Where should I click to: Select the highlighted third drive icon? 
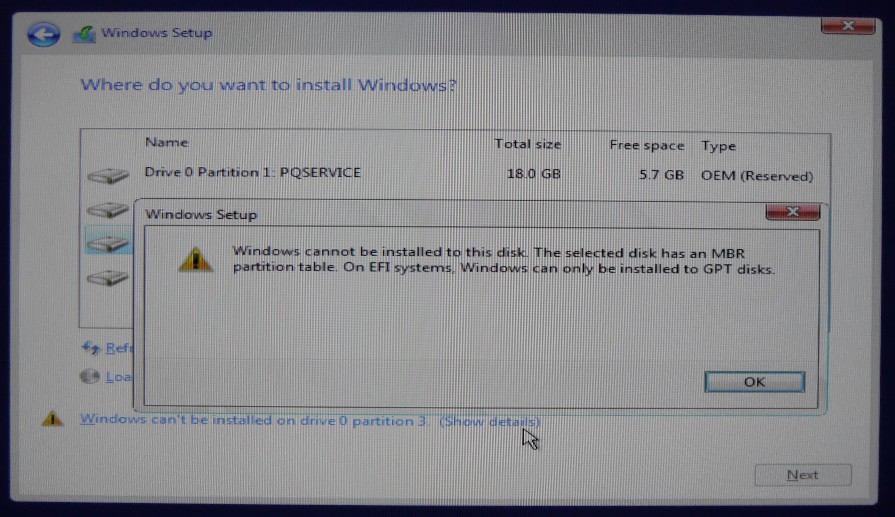click(x=108, y=244)
